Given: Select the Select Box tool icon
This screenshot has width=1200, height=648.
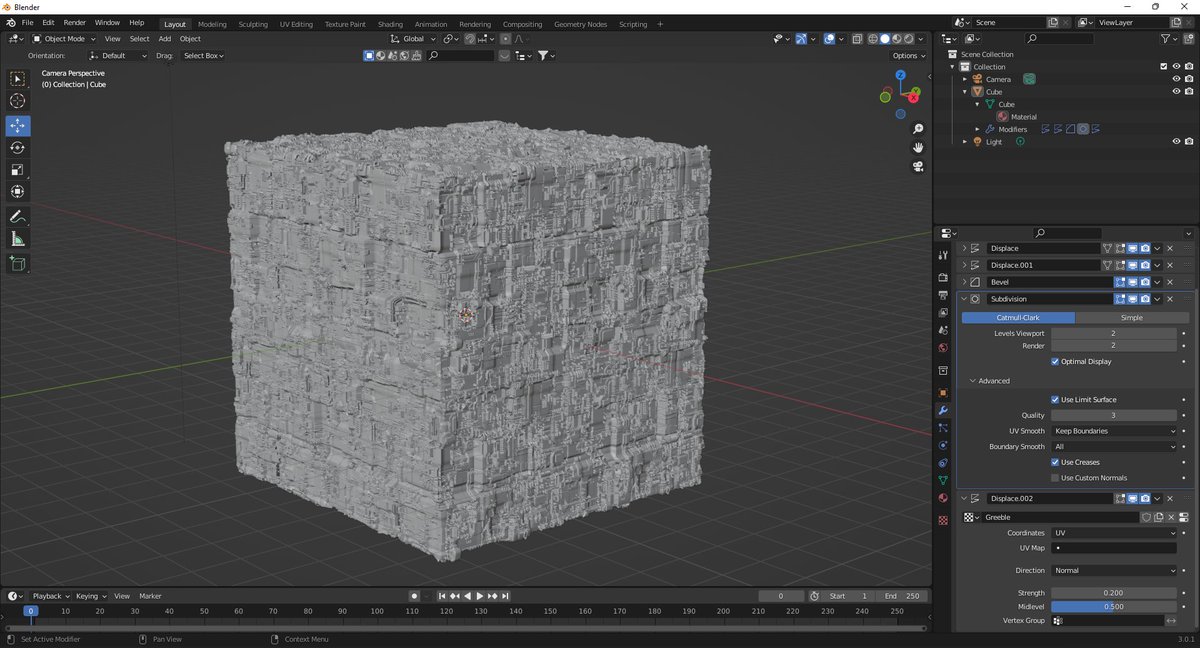Looking at the screenshot, I should pyautogui.click(x=18, y=79).
